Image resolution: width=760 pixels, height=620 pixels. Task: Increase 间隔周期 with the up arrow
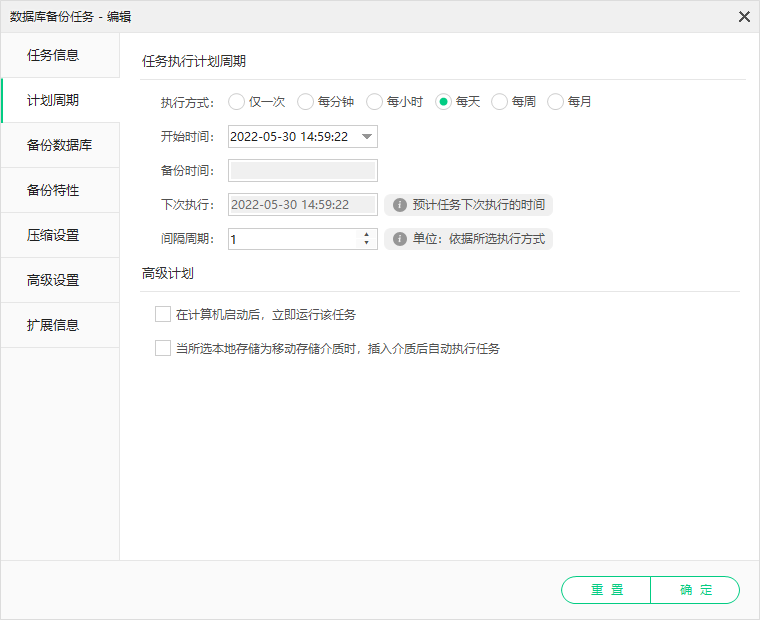(366, 235)
